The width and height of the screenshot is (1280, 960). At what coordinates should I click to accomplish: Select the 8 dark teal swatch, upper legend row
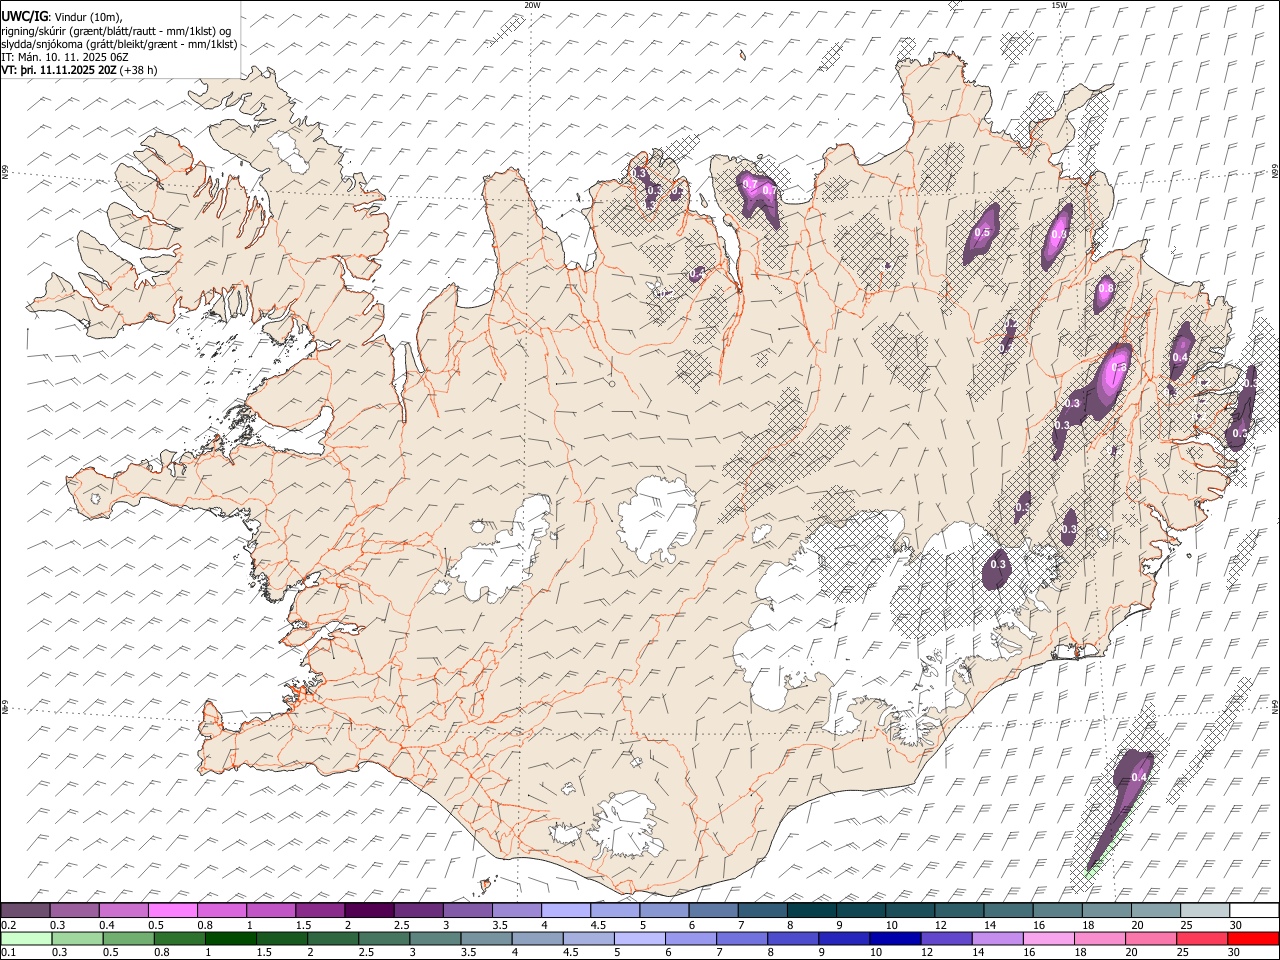click(811, 911)
